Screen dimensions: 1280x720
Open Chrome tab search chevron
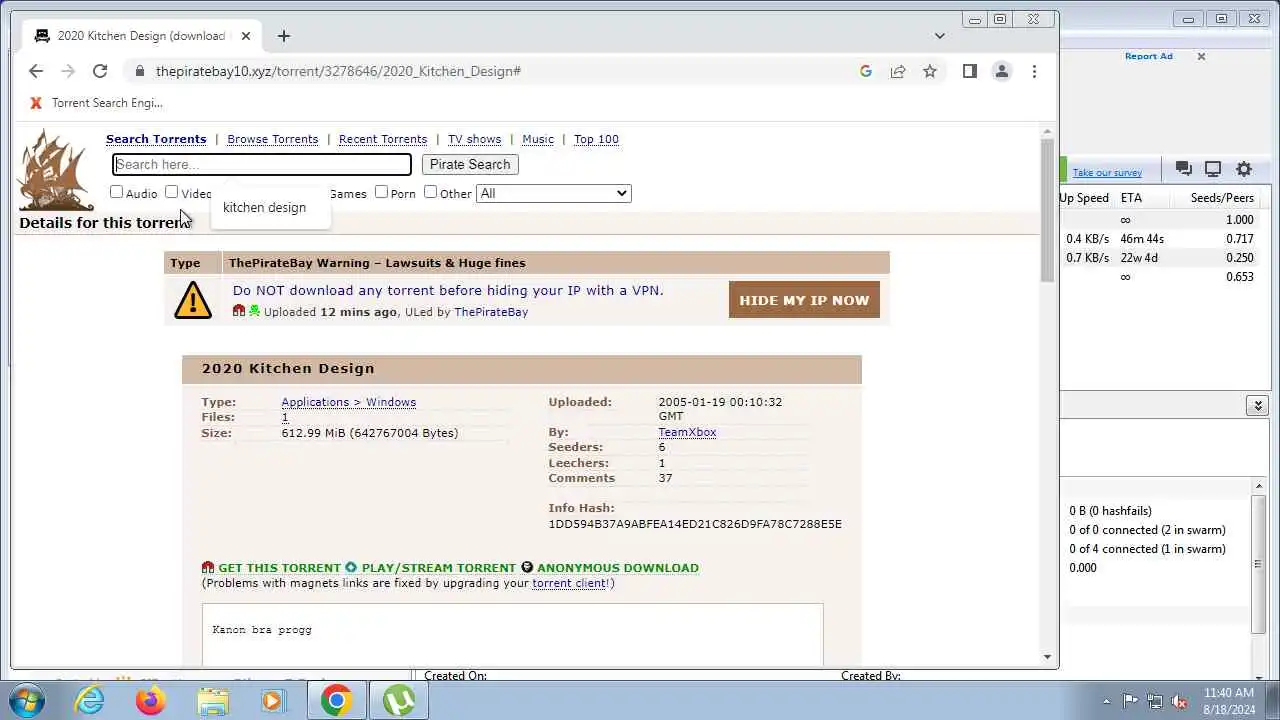939,36
